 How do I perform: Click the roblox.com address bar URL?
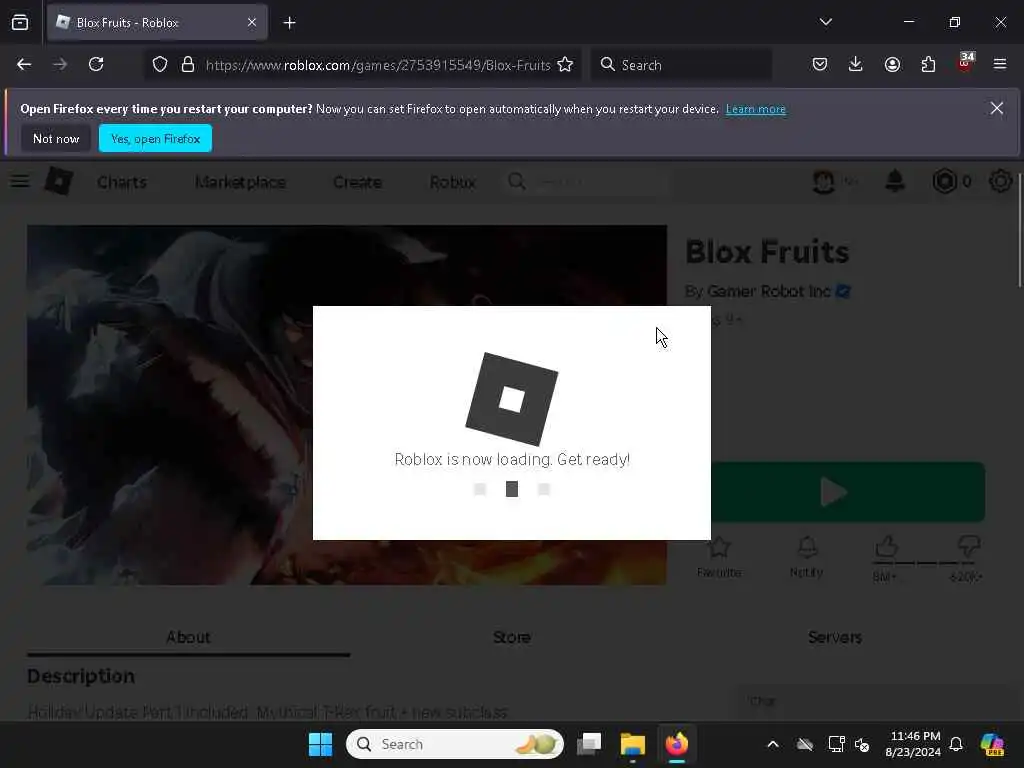pyautogui.click(x=377, y=65)
